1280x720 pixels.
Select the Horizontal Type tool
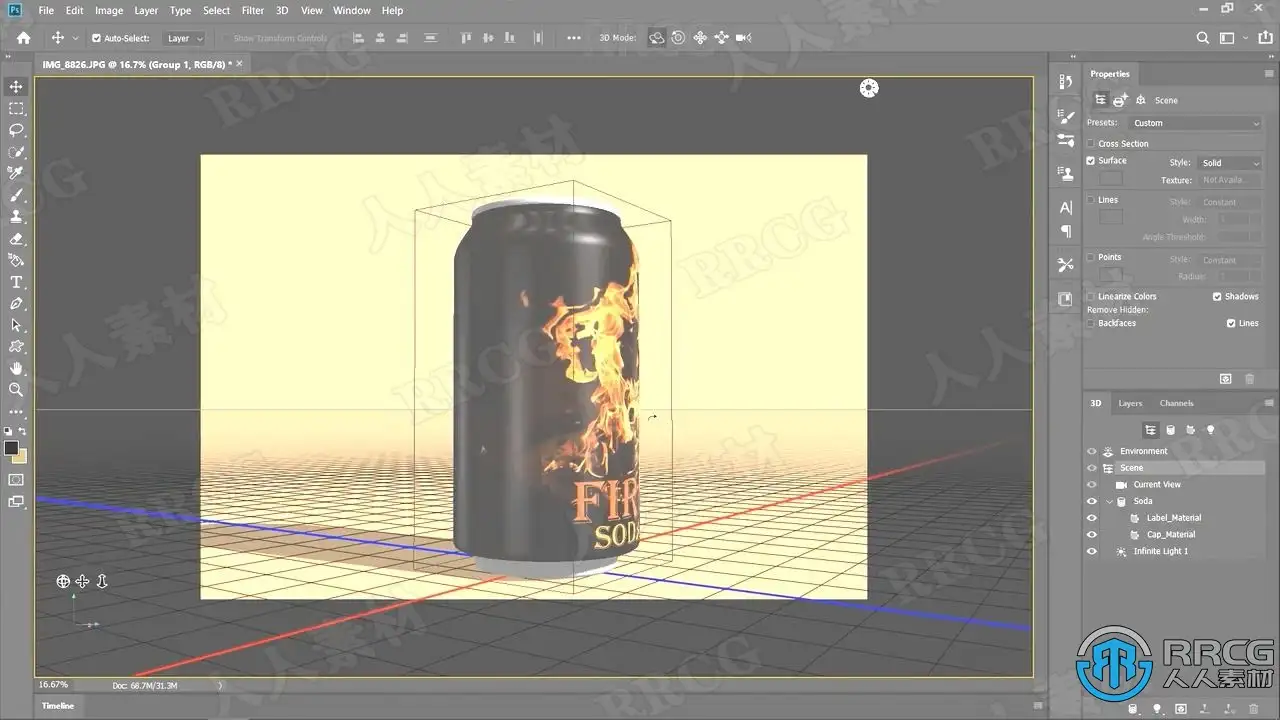(x=16, y=282)
